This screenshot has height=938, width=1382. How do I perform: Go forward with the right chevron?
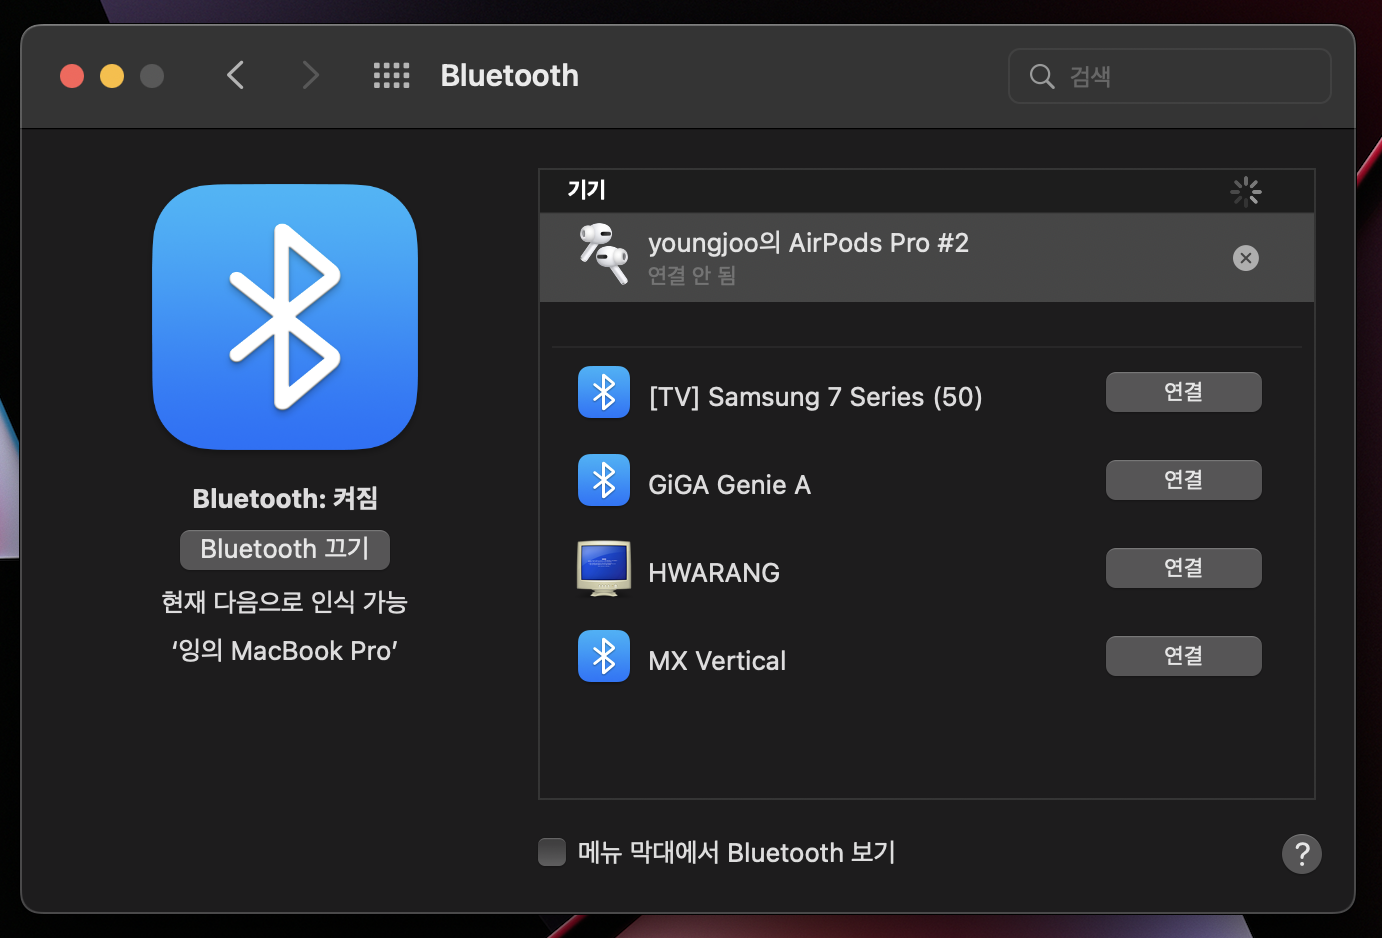click(x=311, y=75)
